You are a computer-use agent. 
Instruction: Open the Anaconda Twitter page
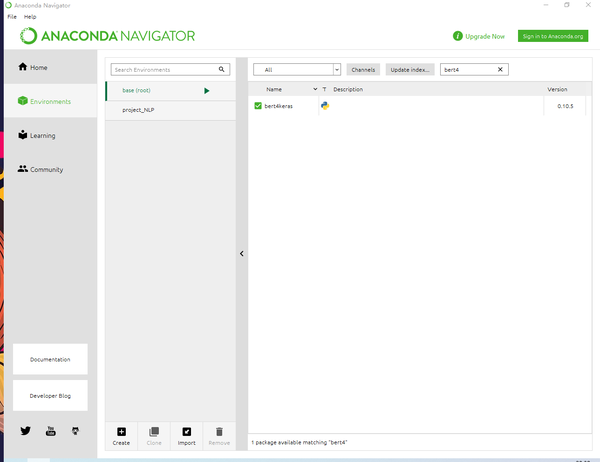click(x=26, y=431)
